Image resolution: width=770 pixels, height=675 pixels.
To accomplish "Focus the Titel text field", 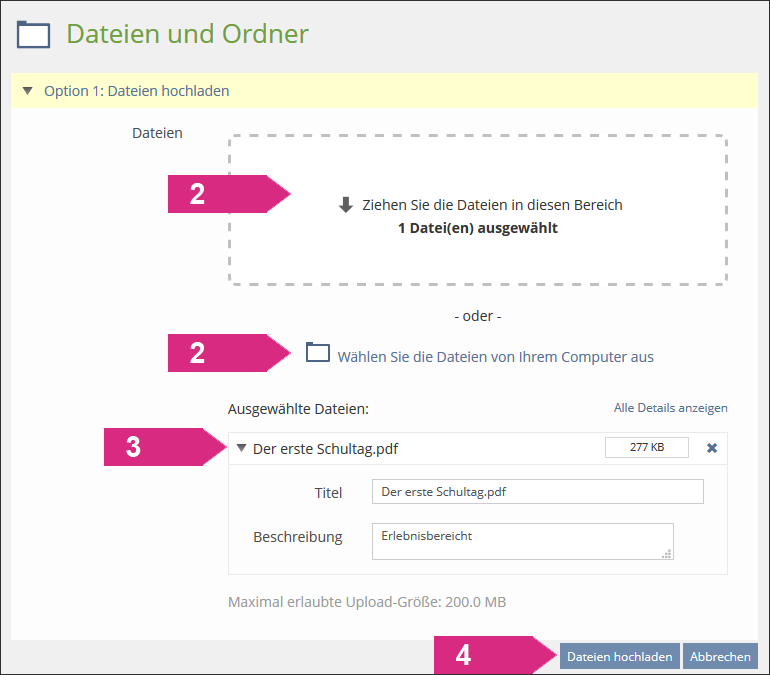I will 537,492.
